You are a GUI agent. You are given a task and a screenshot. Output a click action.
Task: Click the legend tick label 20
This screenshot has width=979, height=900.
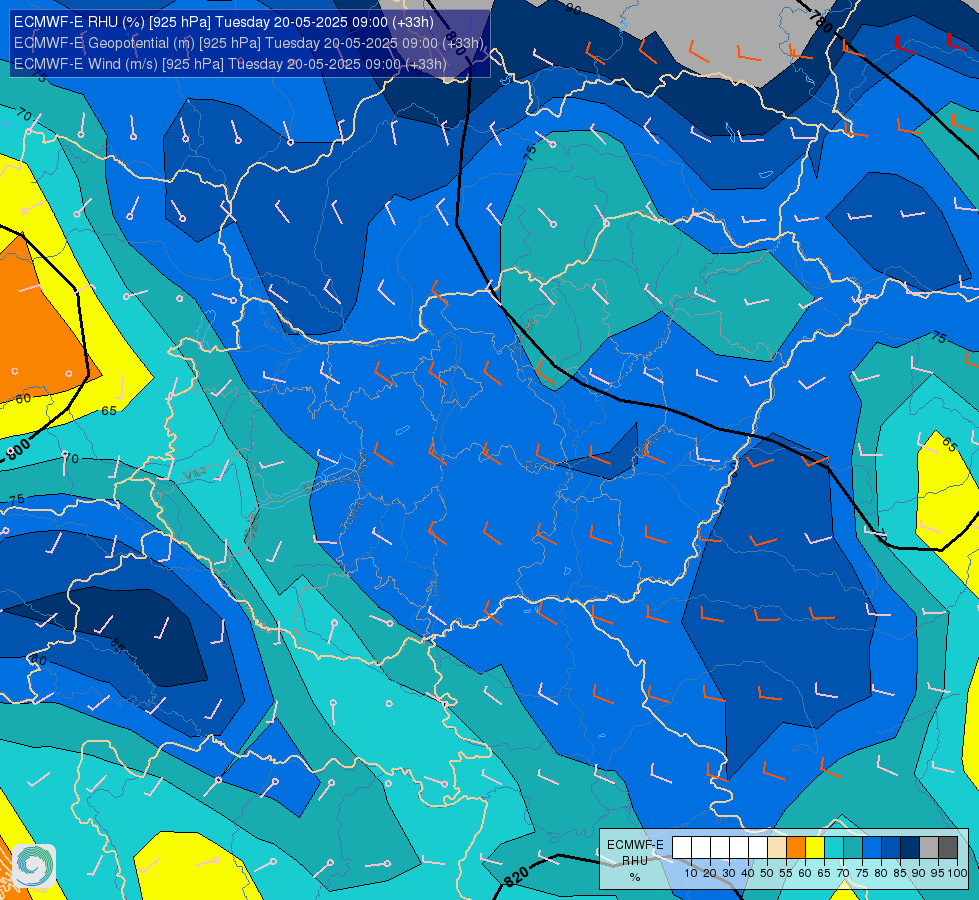[x=710, y=873]
